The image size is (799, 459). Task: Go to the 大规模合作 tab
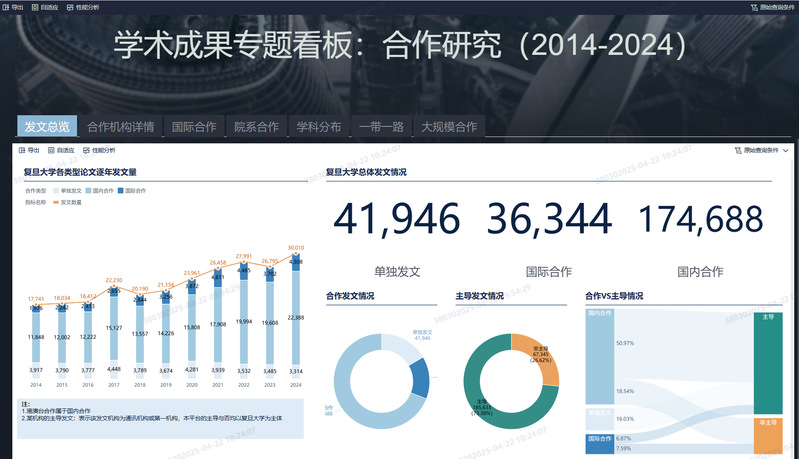coord(449,127)
